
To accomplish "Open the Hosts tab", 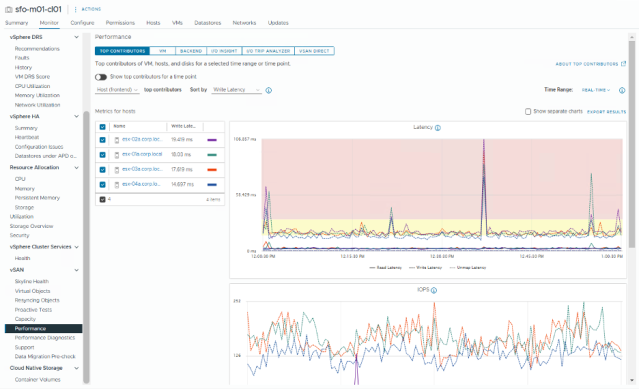I will pyautogui.click(x=153, y=23).
